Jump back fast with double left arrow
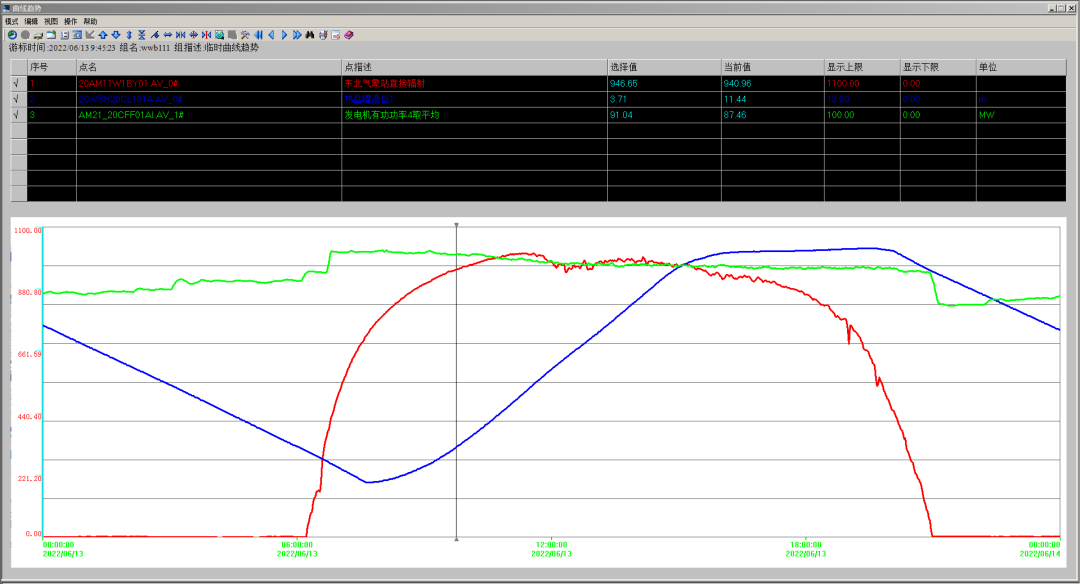This screenshot has width=1080, height=584. pyautogui.click(x=258, y=34)
